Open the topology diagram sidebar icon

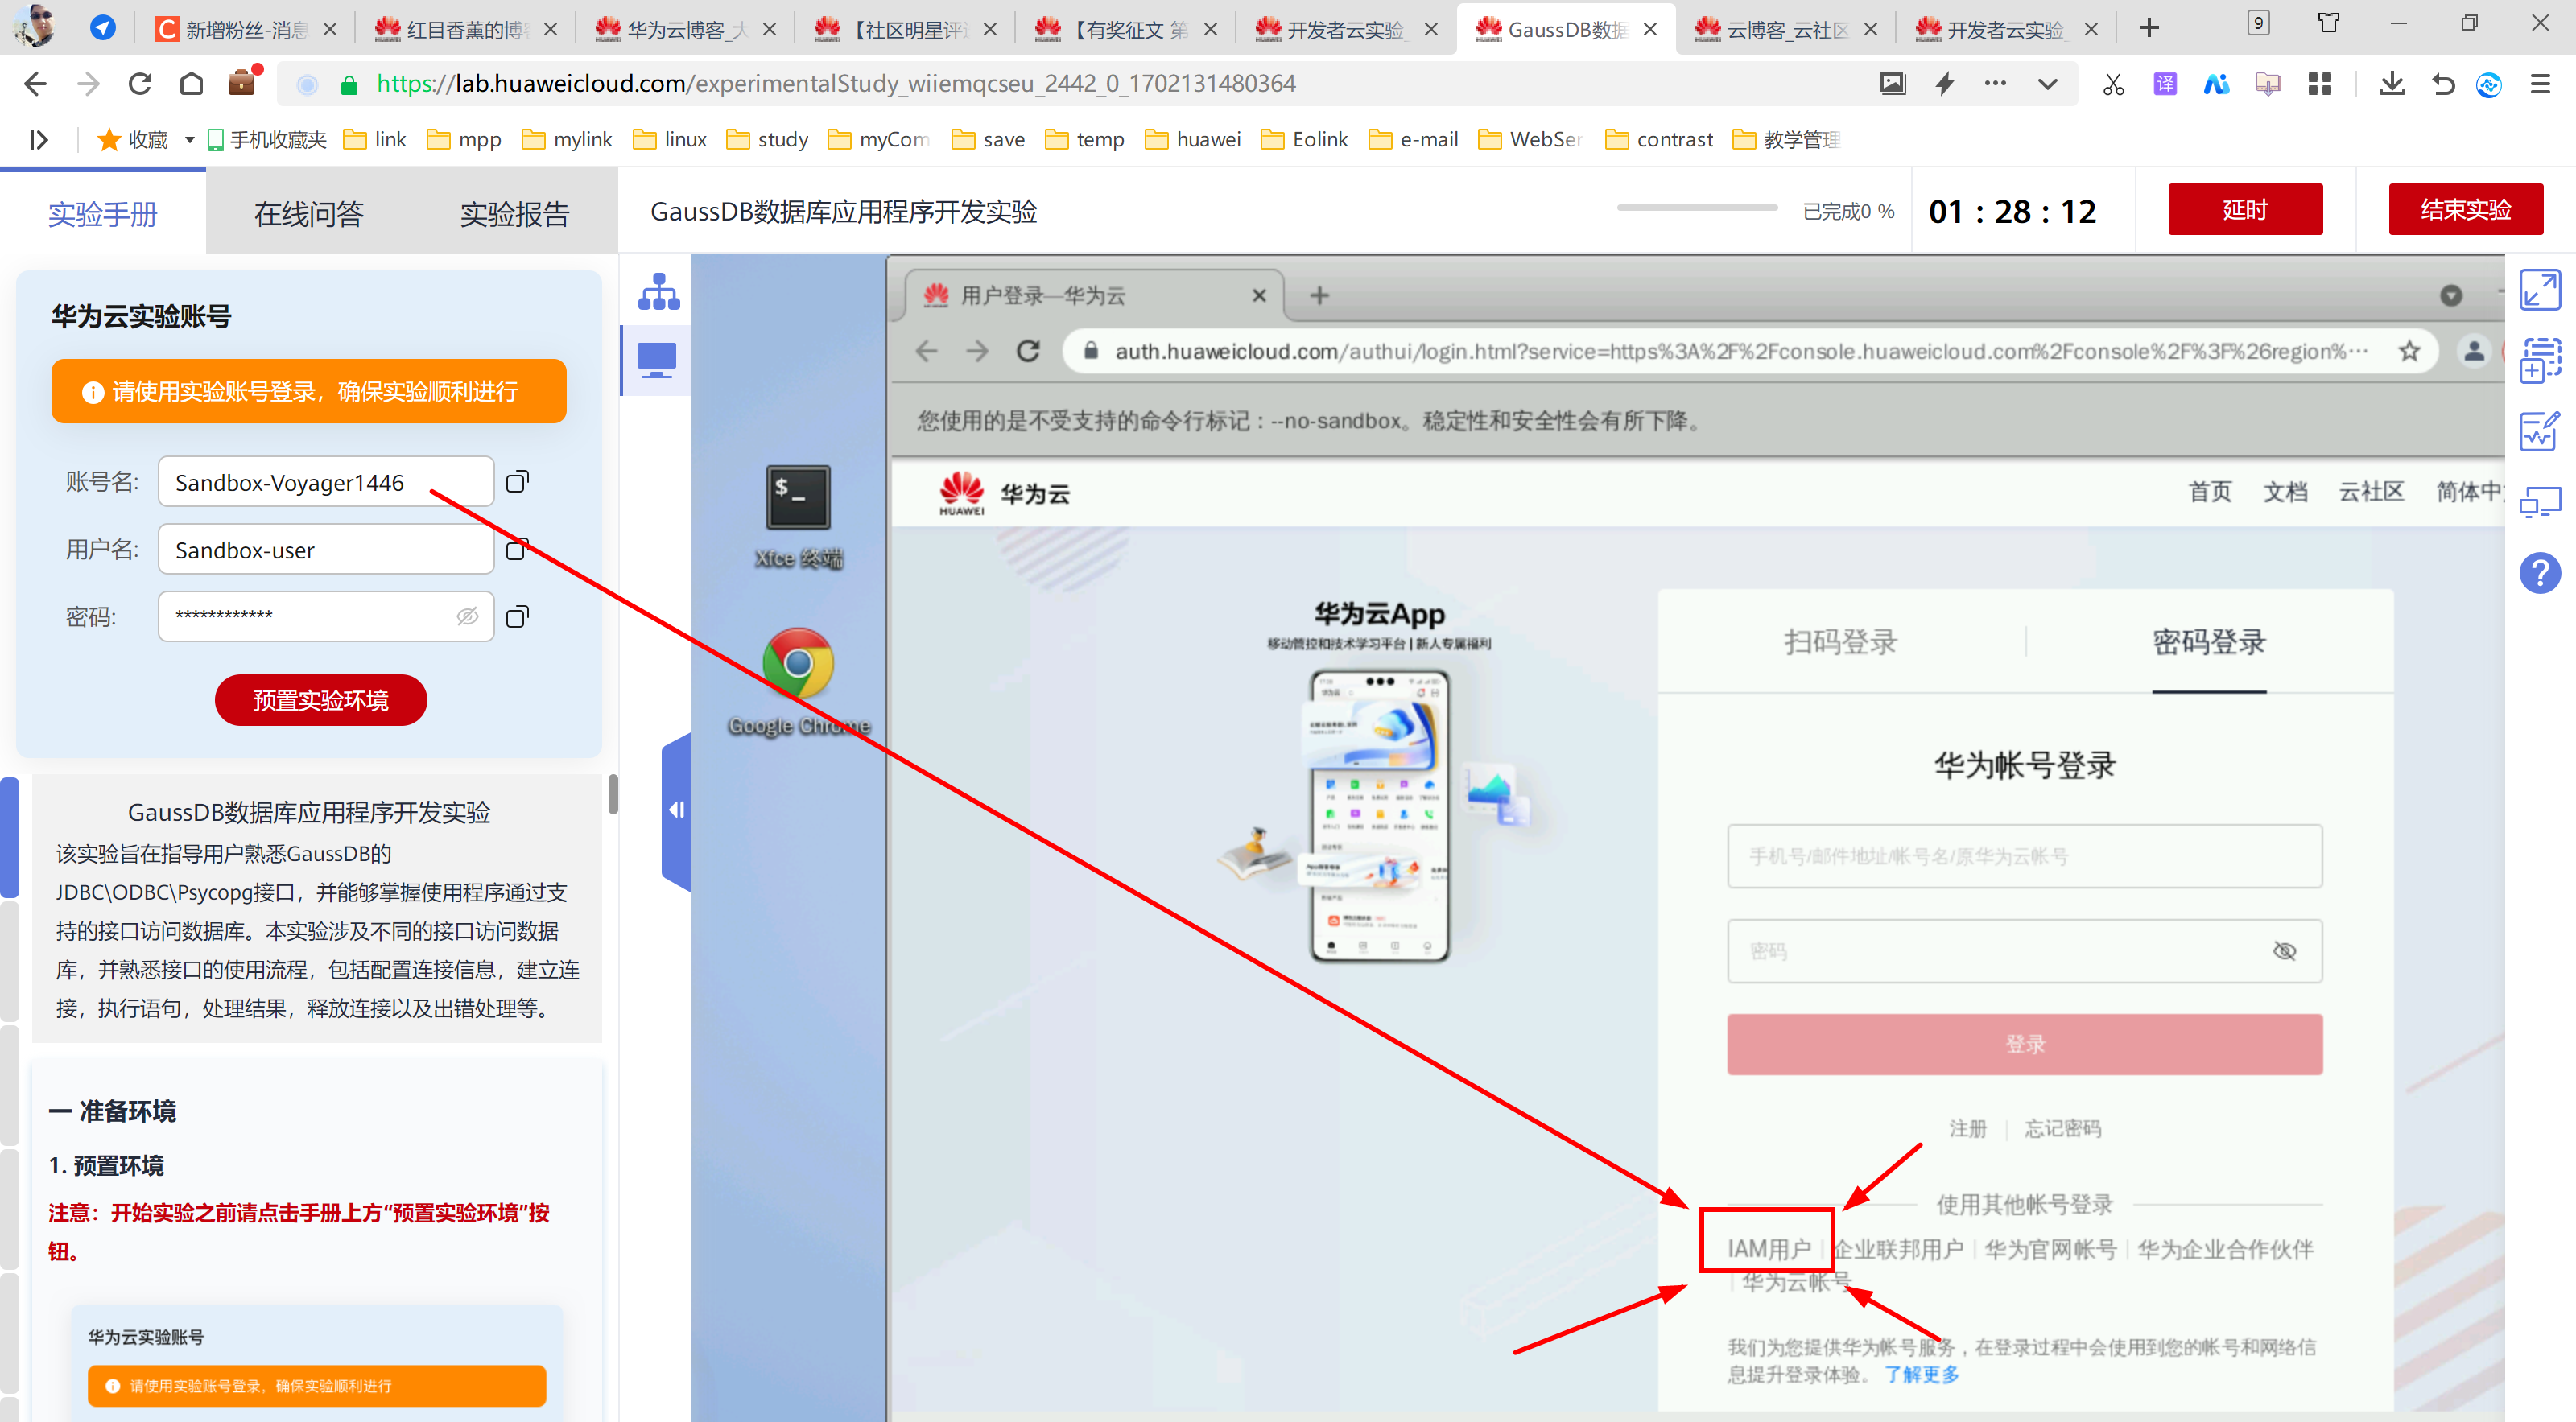tap(658, 291)
